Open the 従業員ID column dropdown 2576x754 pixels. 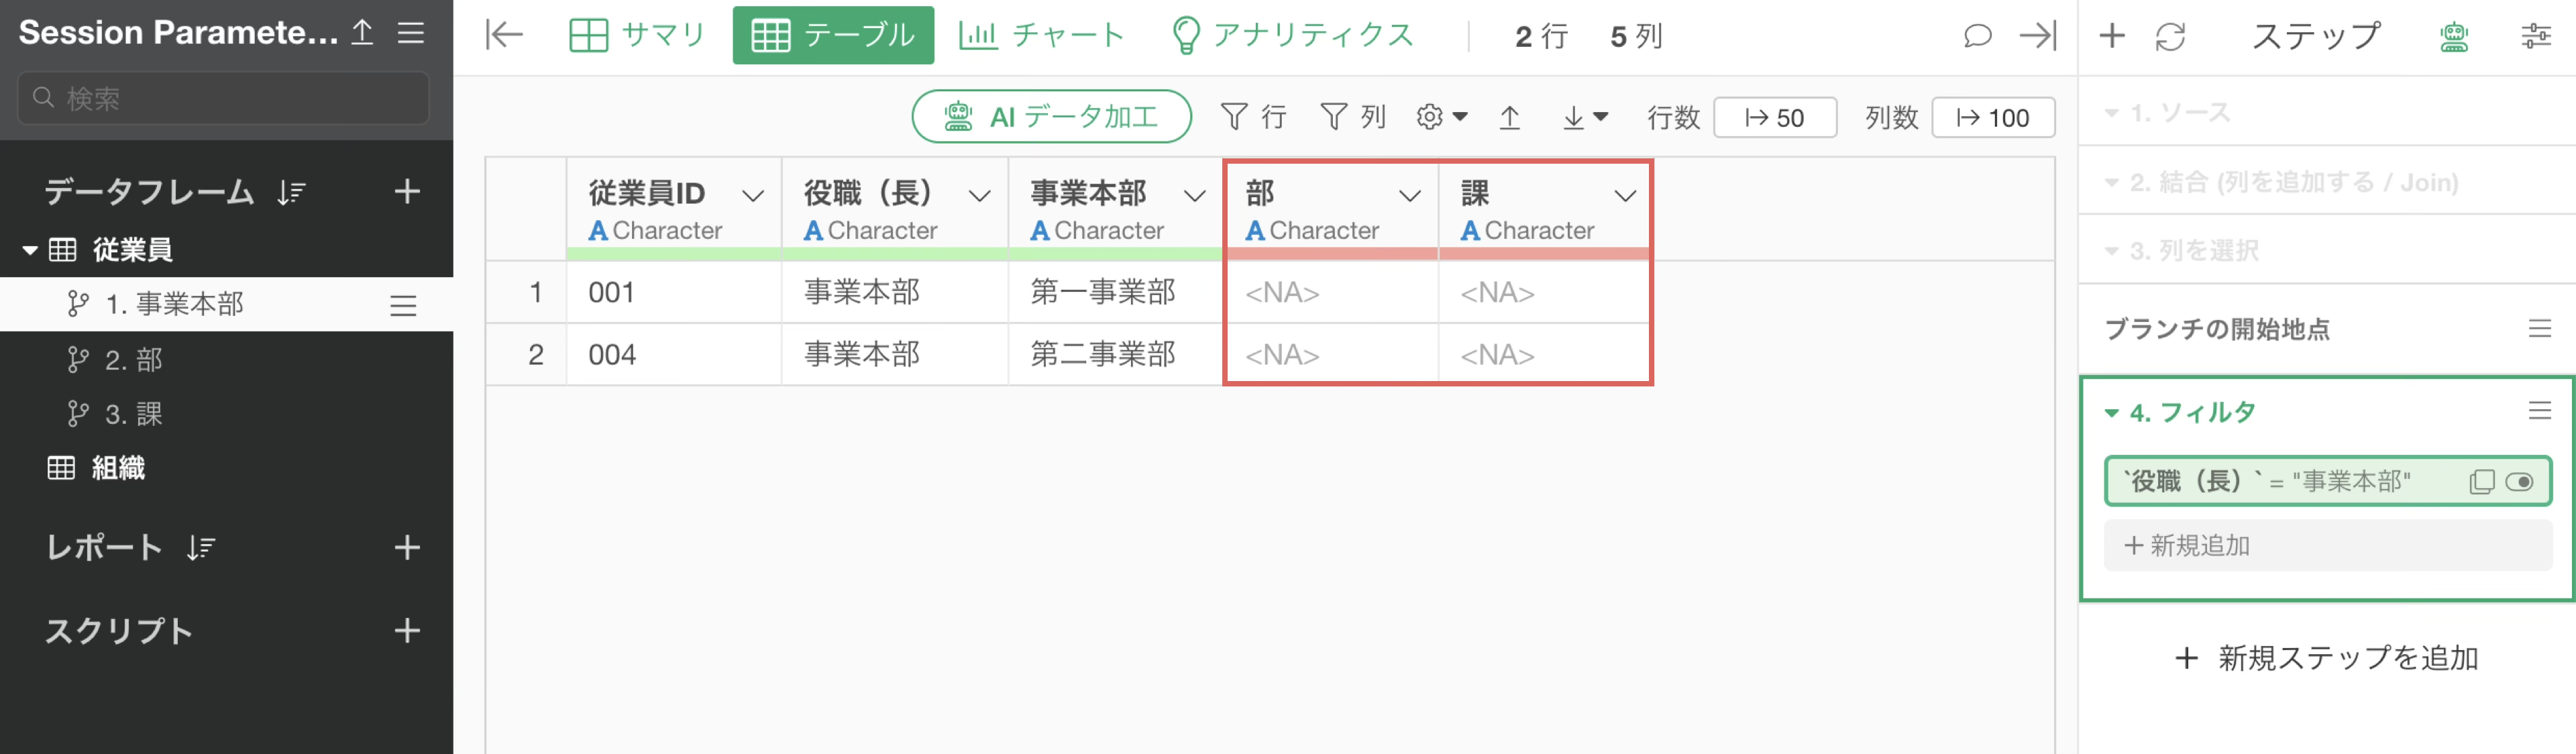pyautogui.click(x=753, y=196)
